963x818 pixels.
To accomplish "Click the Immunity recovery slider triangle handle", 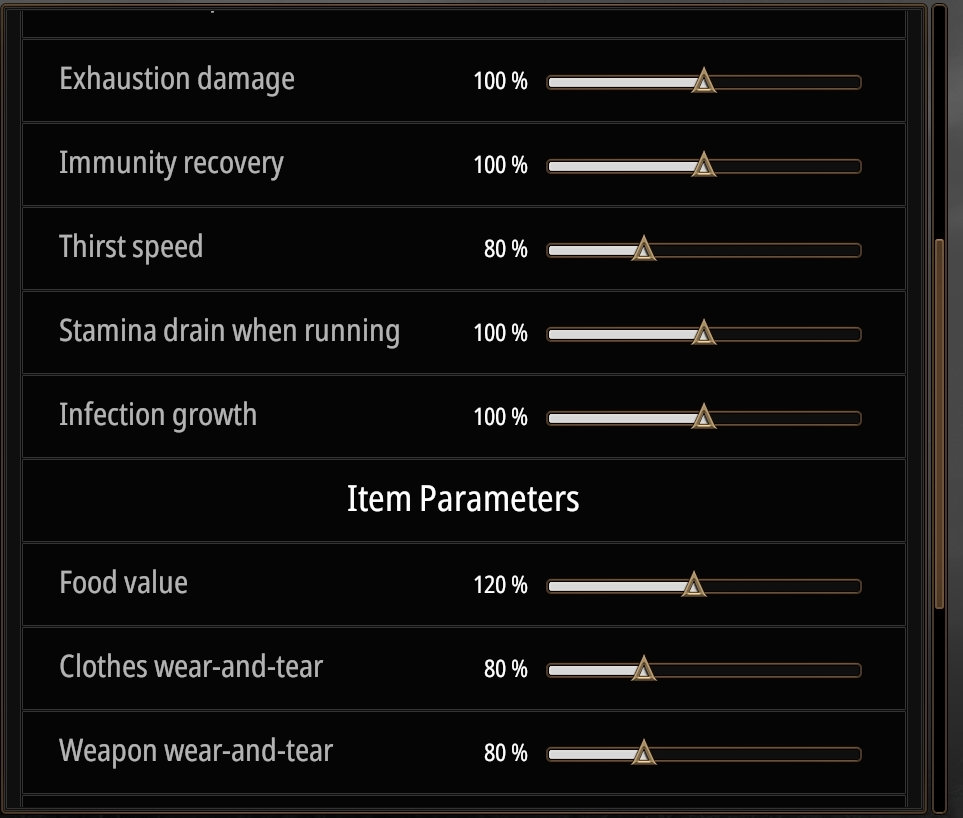I will pyautogui.click(x=703, y=166).
